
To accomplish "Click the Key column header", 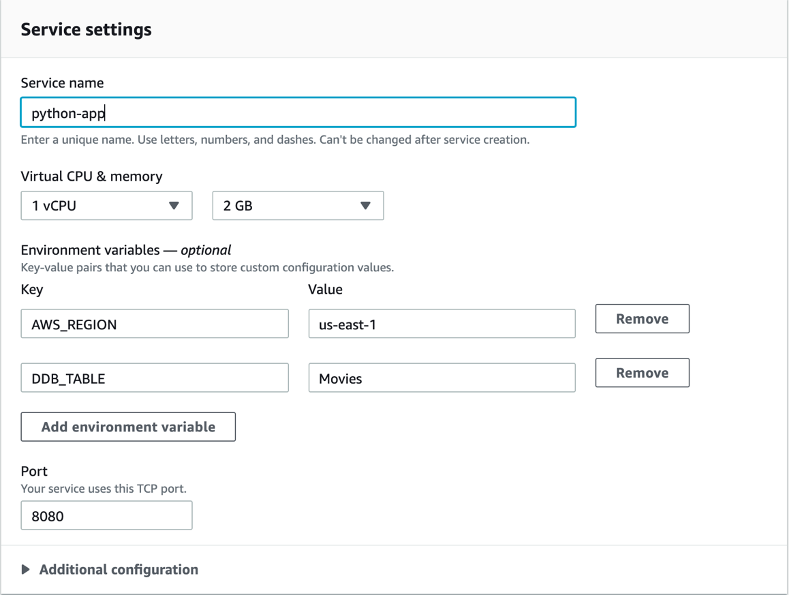I will [x=32, y=289].
